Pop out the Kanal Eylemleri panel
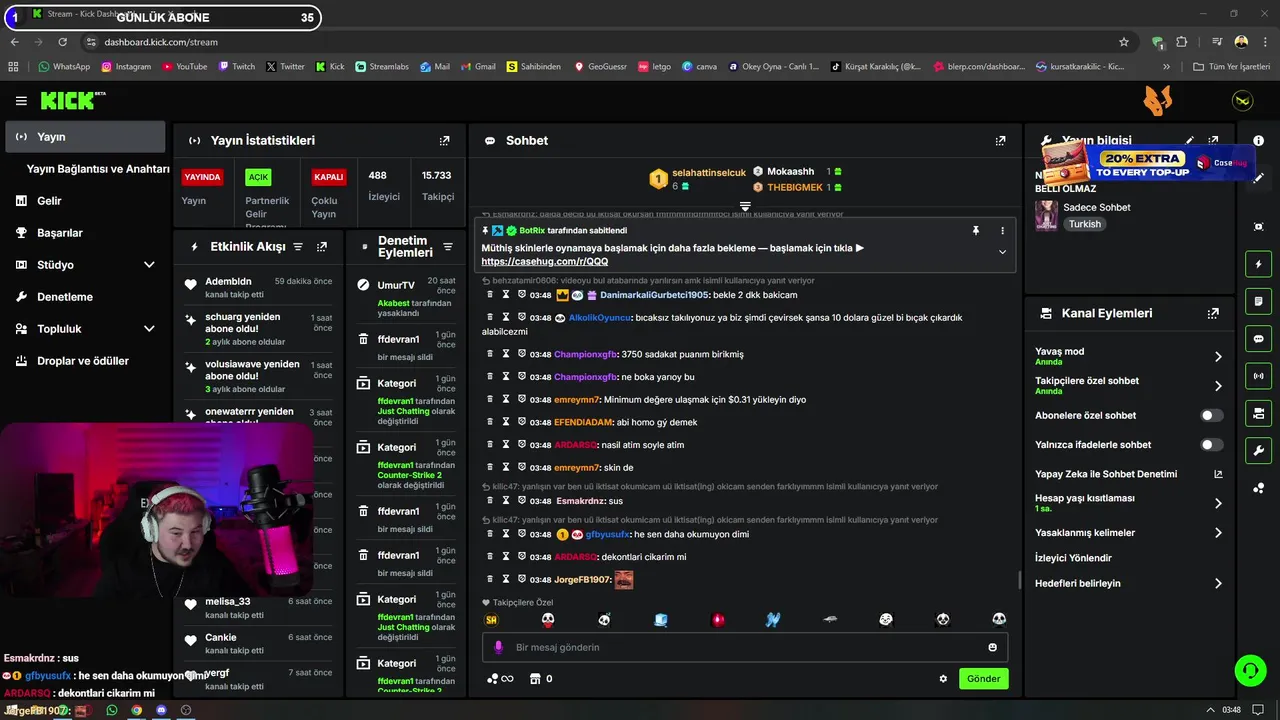 tap(1213, 313)
